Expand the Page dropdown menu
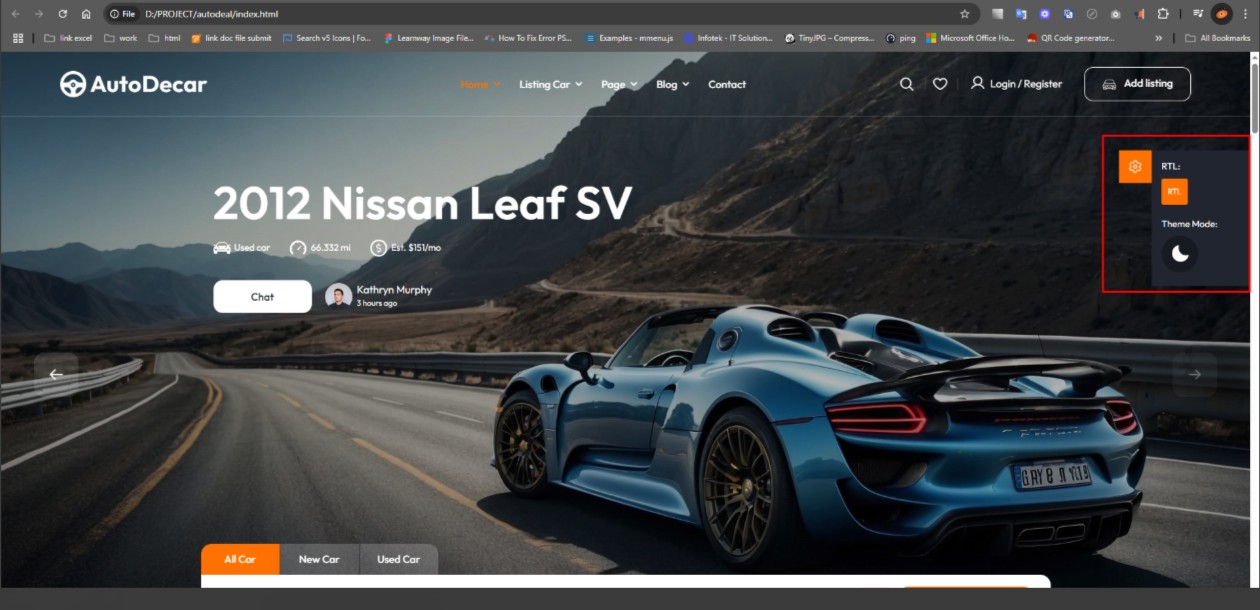 tap(619, 84)
